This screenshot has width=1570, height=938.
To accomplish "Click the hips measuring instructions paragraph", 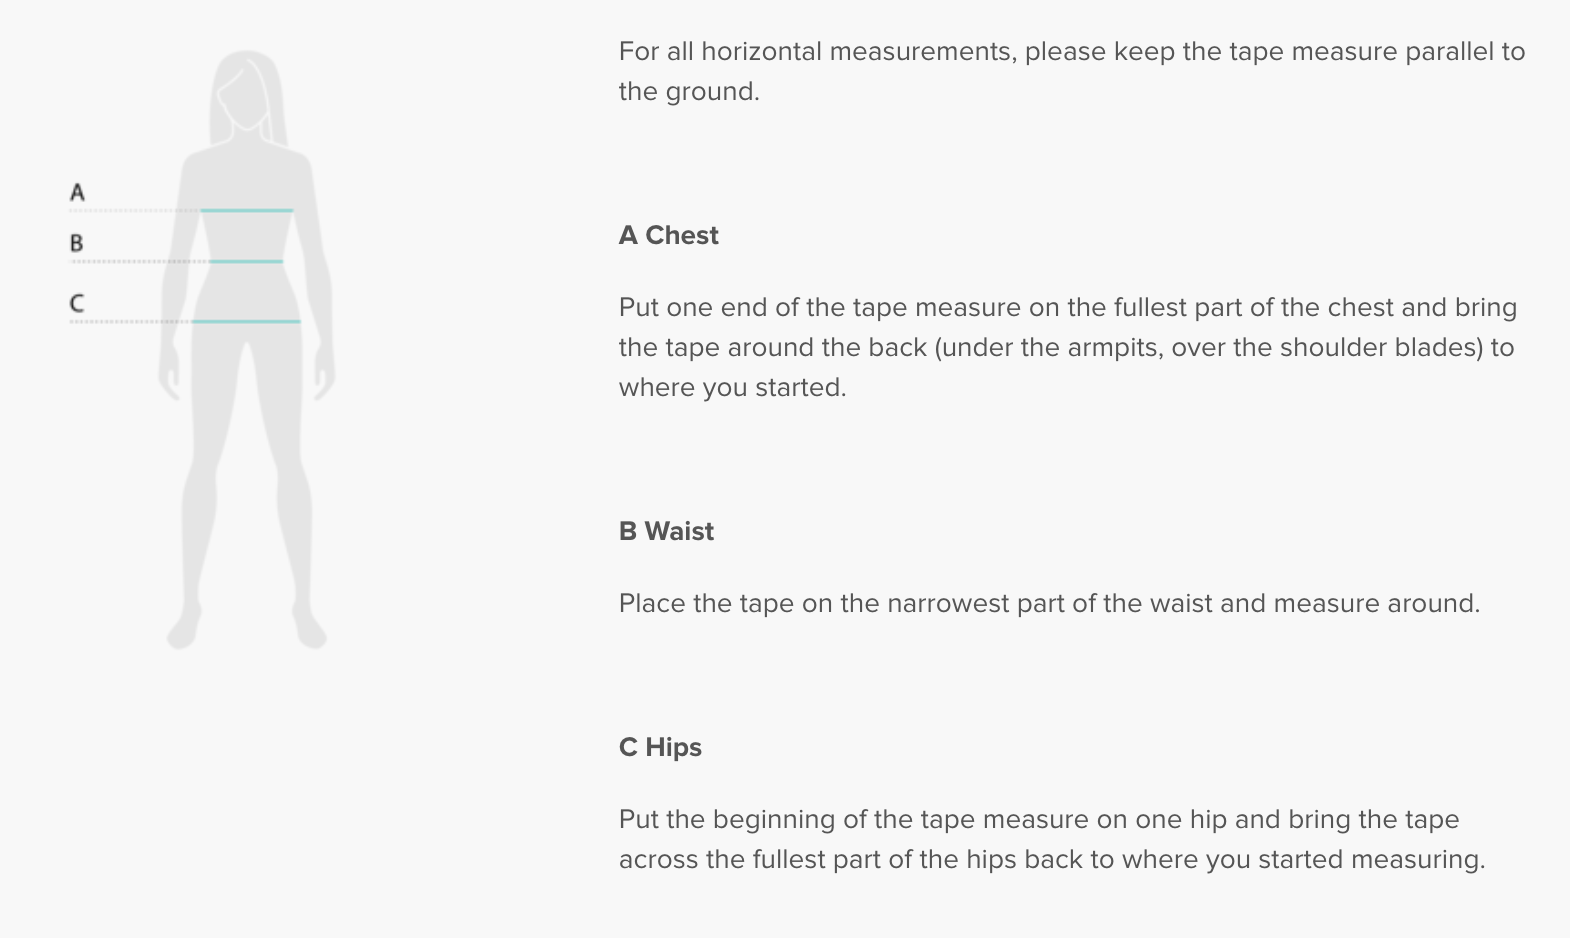I will point(1051,839).
